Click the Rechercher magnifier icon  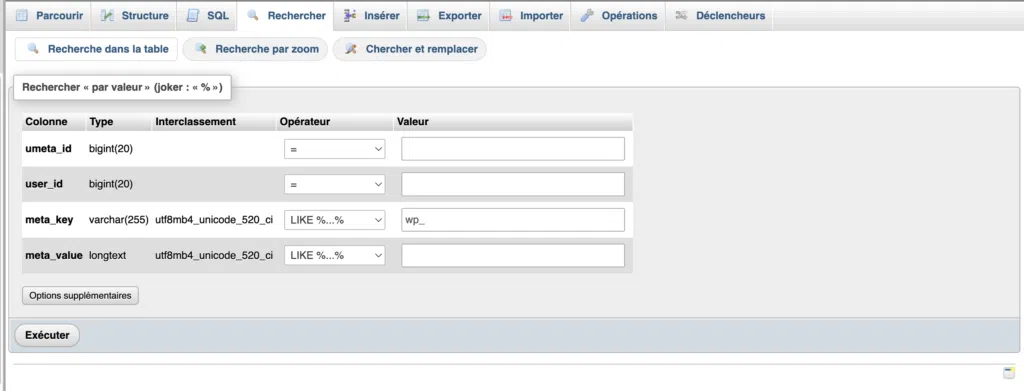pos(253,16)
